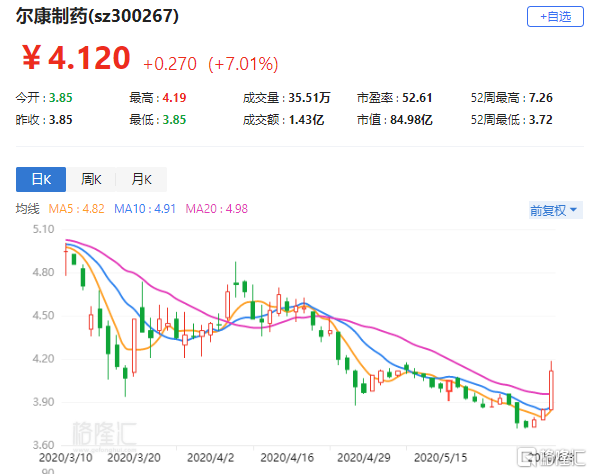
Task: Click the 4.20 price axis label
Action: pyautogui.click(x=43, y=358)
